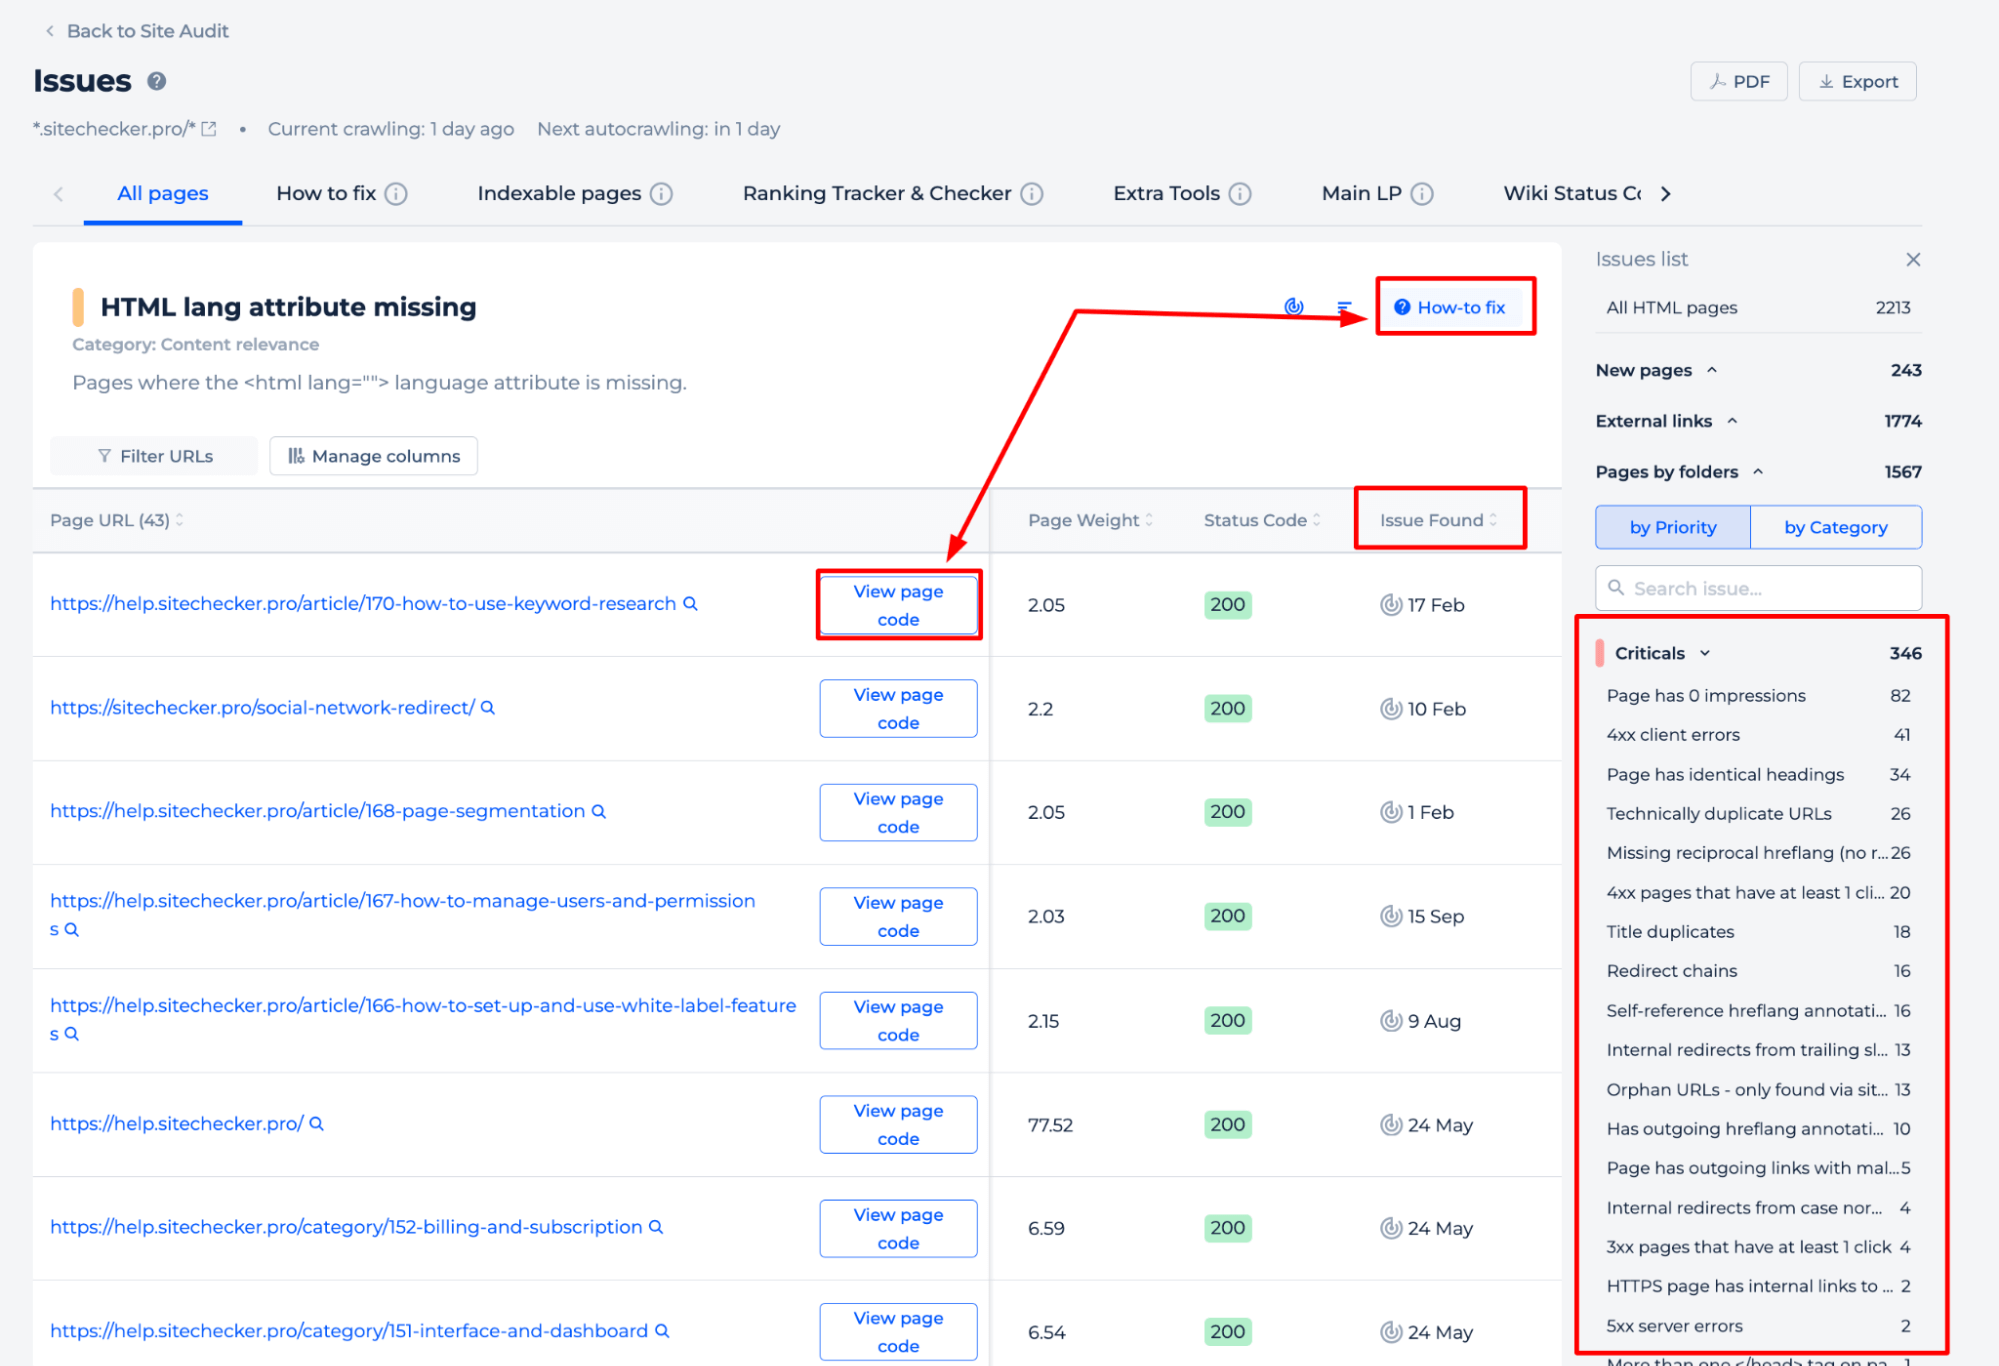
Task: Click magnifier icon next to 170-how-to-use-keyword-research URL
Action: click(690, 604)
